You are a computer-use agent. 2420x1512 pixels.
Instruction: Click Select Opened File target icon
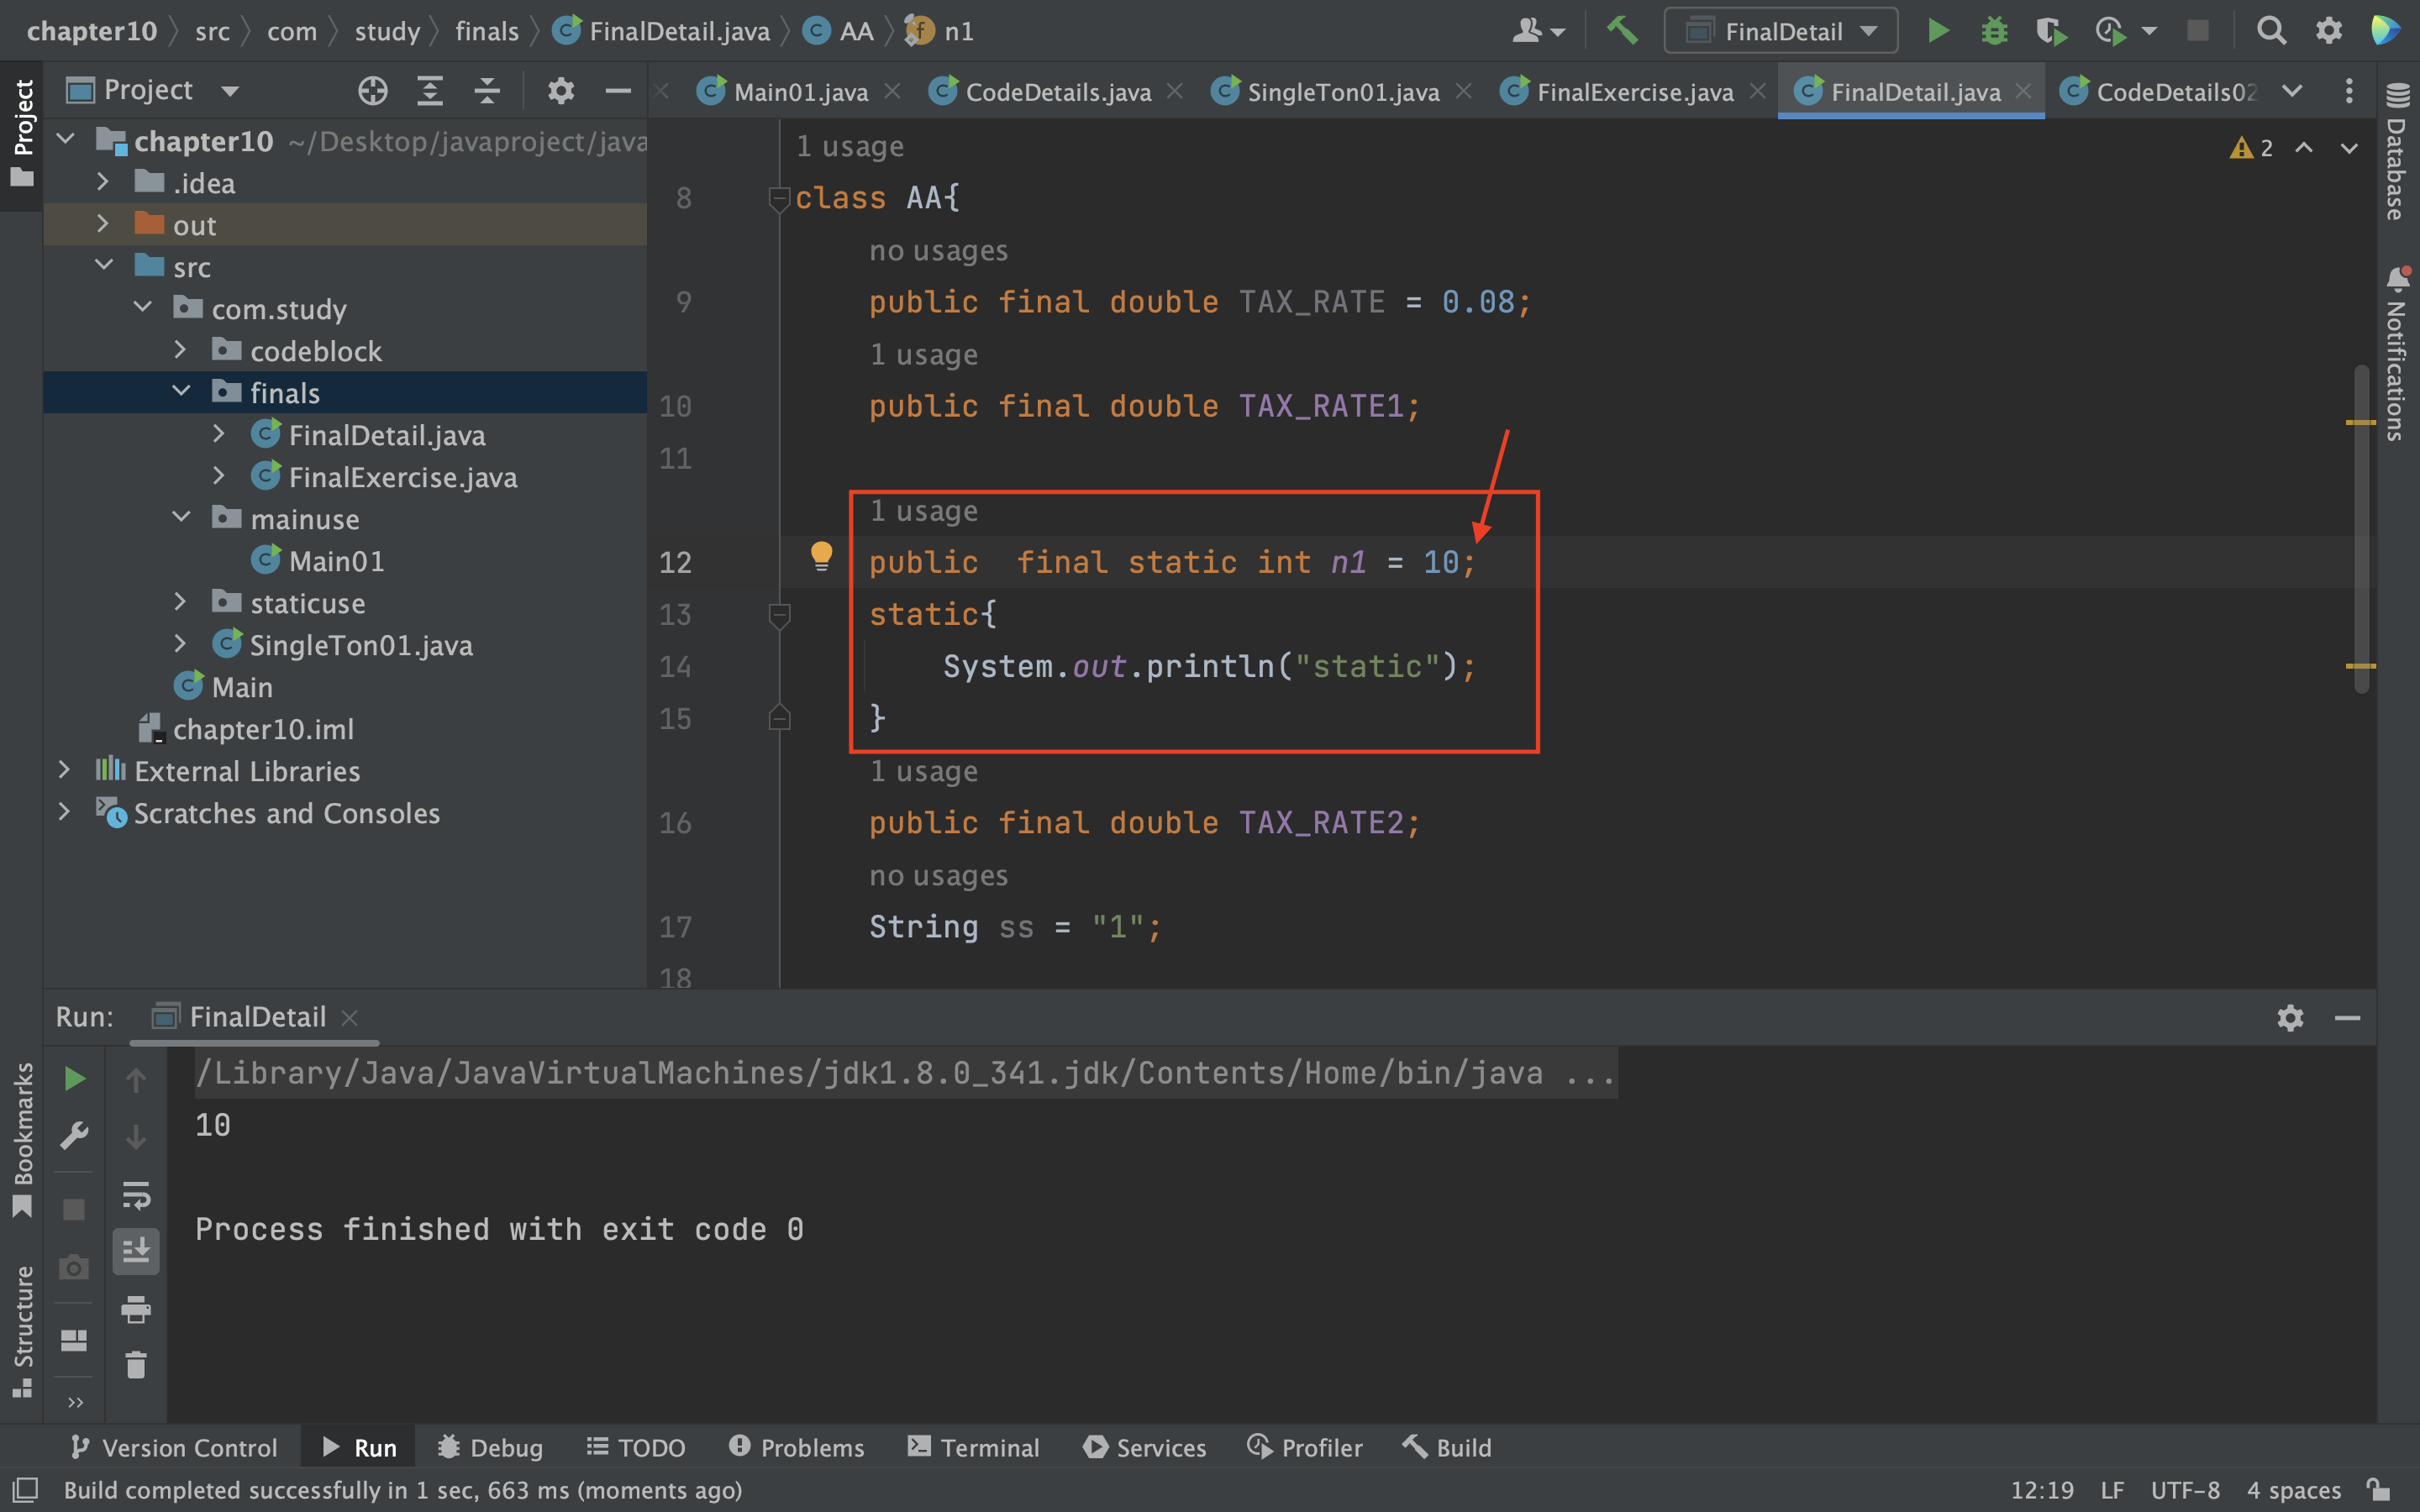[372, 91]
